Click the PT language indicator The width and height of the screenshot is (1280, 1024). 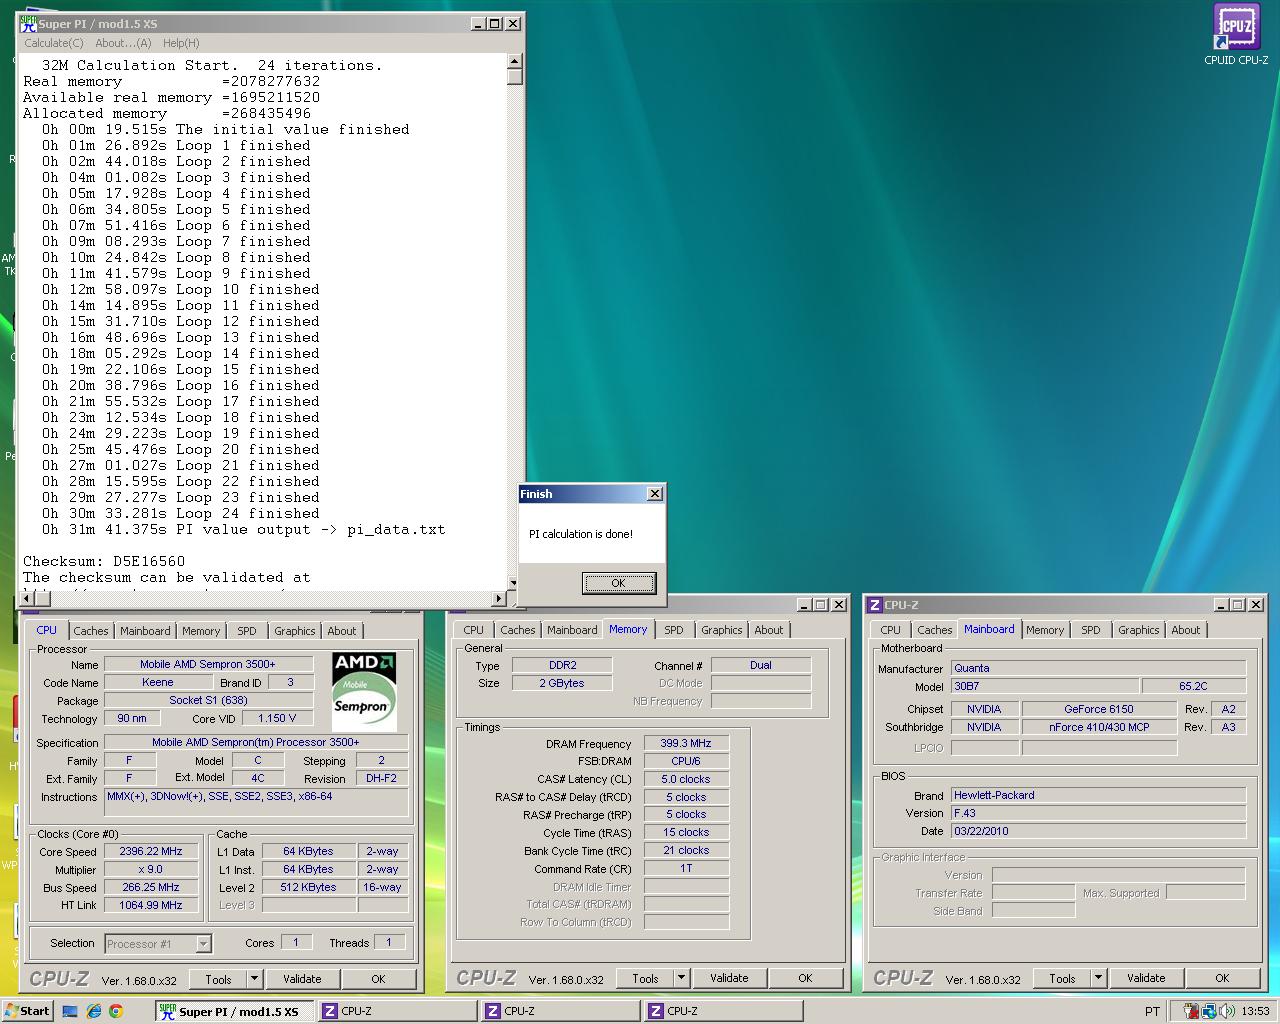(x=1152, y=1011)
